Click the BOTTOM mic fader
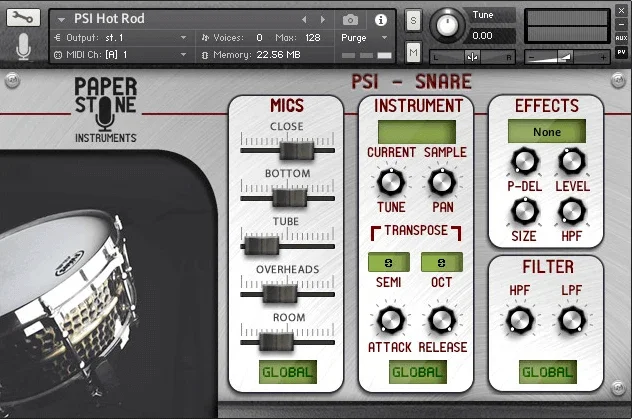 (x=289, y=198)
